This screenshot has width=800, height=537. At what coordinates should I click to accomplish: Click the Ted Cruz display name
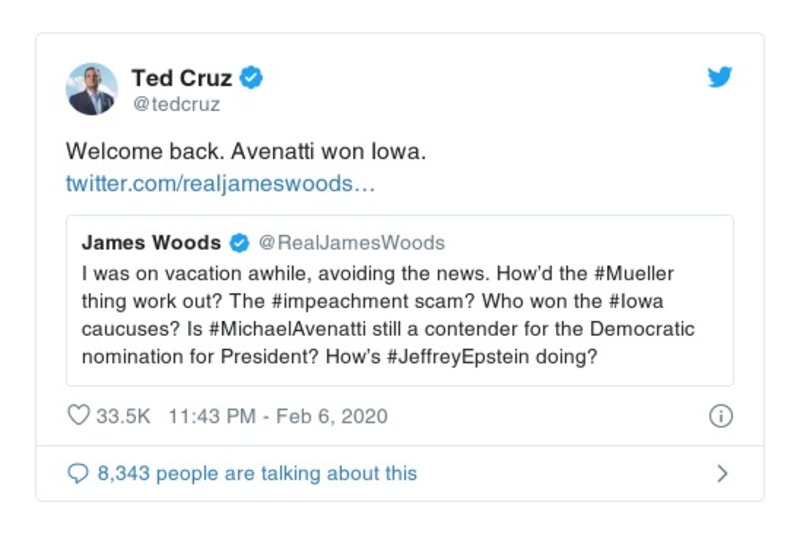181,78
